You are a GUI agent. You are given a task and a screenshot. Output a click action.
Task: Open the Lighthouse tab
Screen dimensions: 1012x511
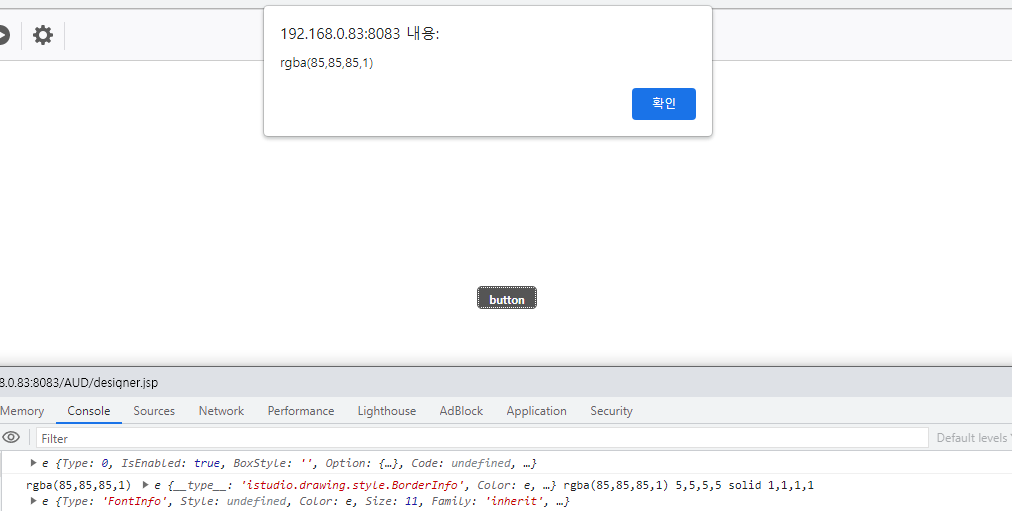387,411
